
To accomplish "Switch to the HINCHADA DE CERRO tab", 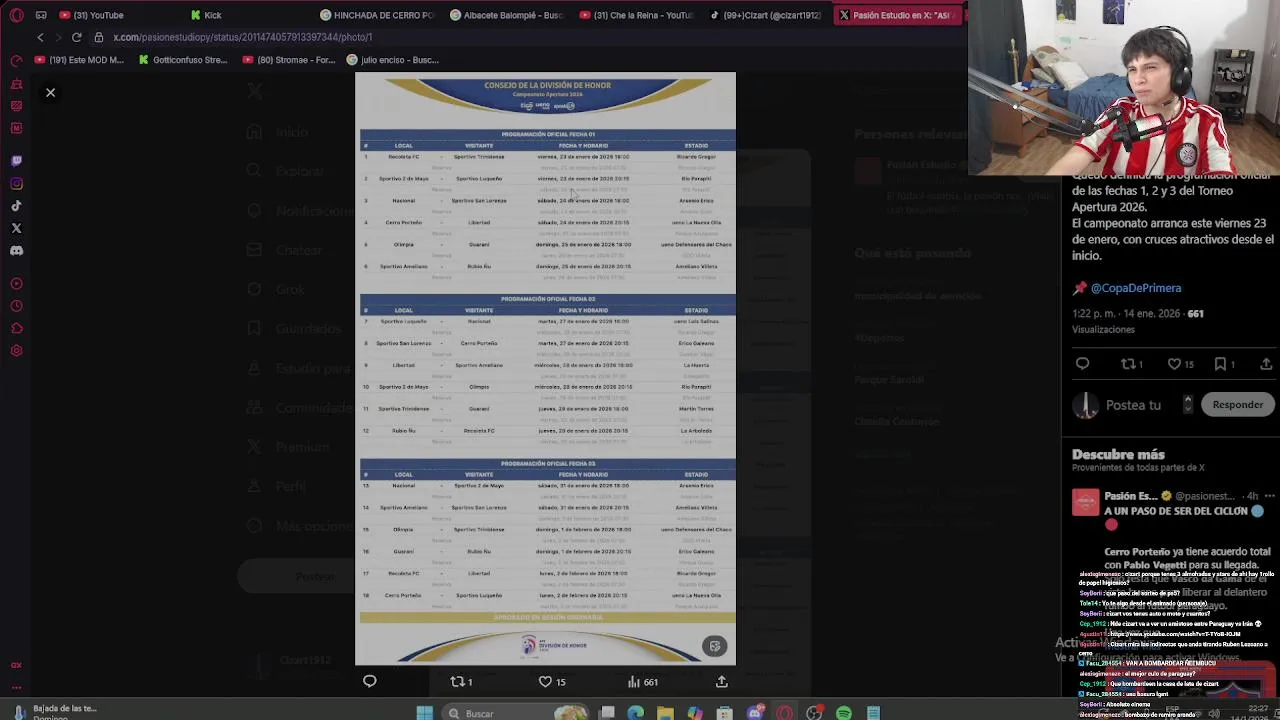I will pos(378,15).
